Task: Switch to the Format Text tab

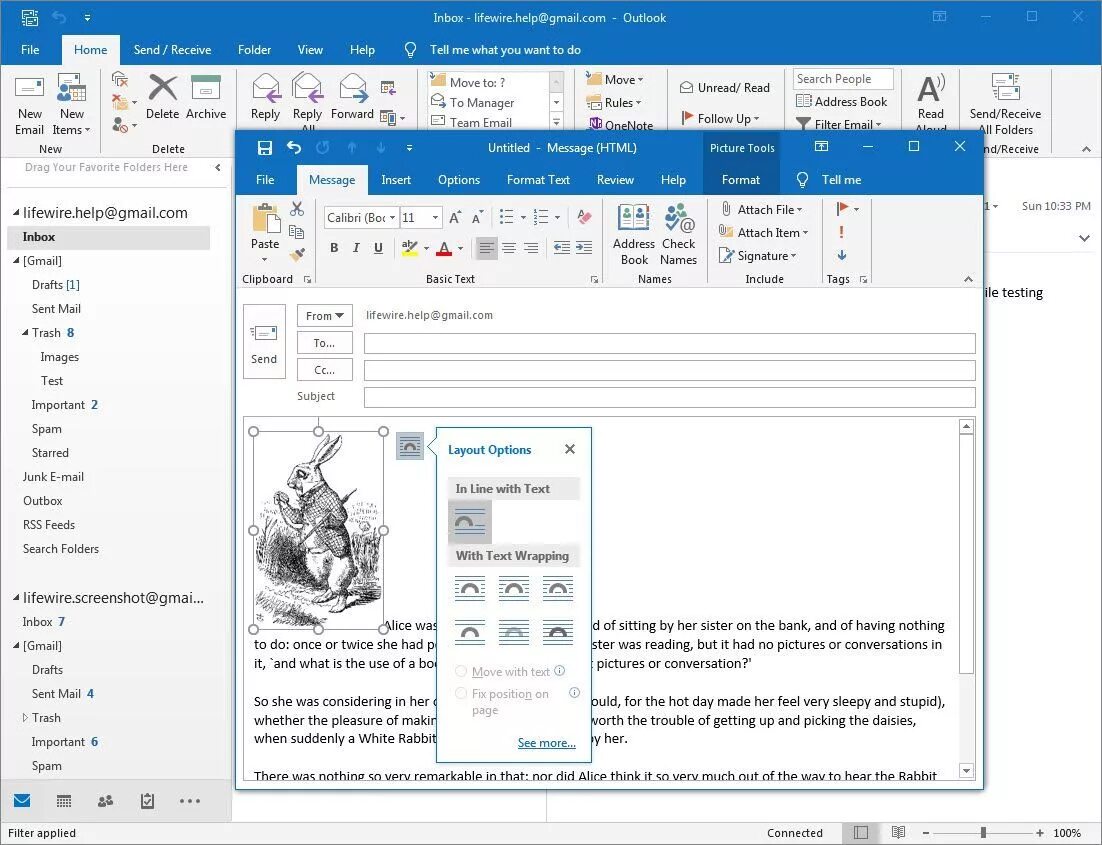Action: (x=538, y=180)
